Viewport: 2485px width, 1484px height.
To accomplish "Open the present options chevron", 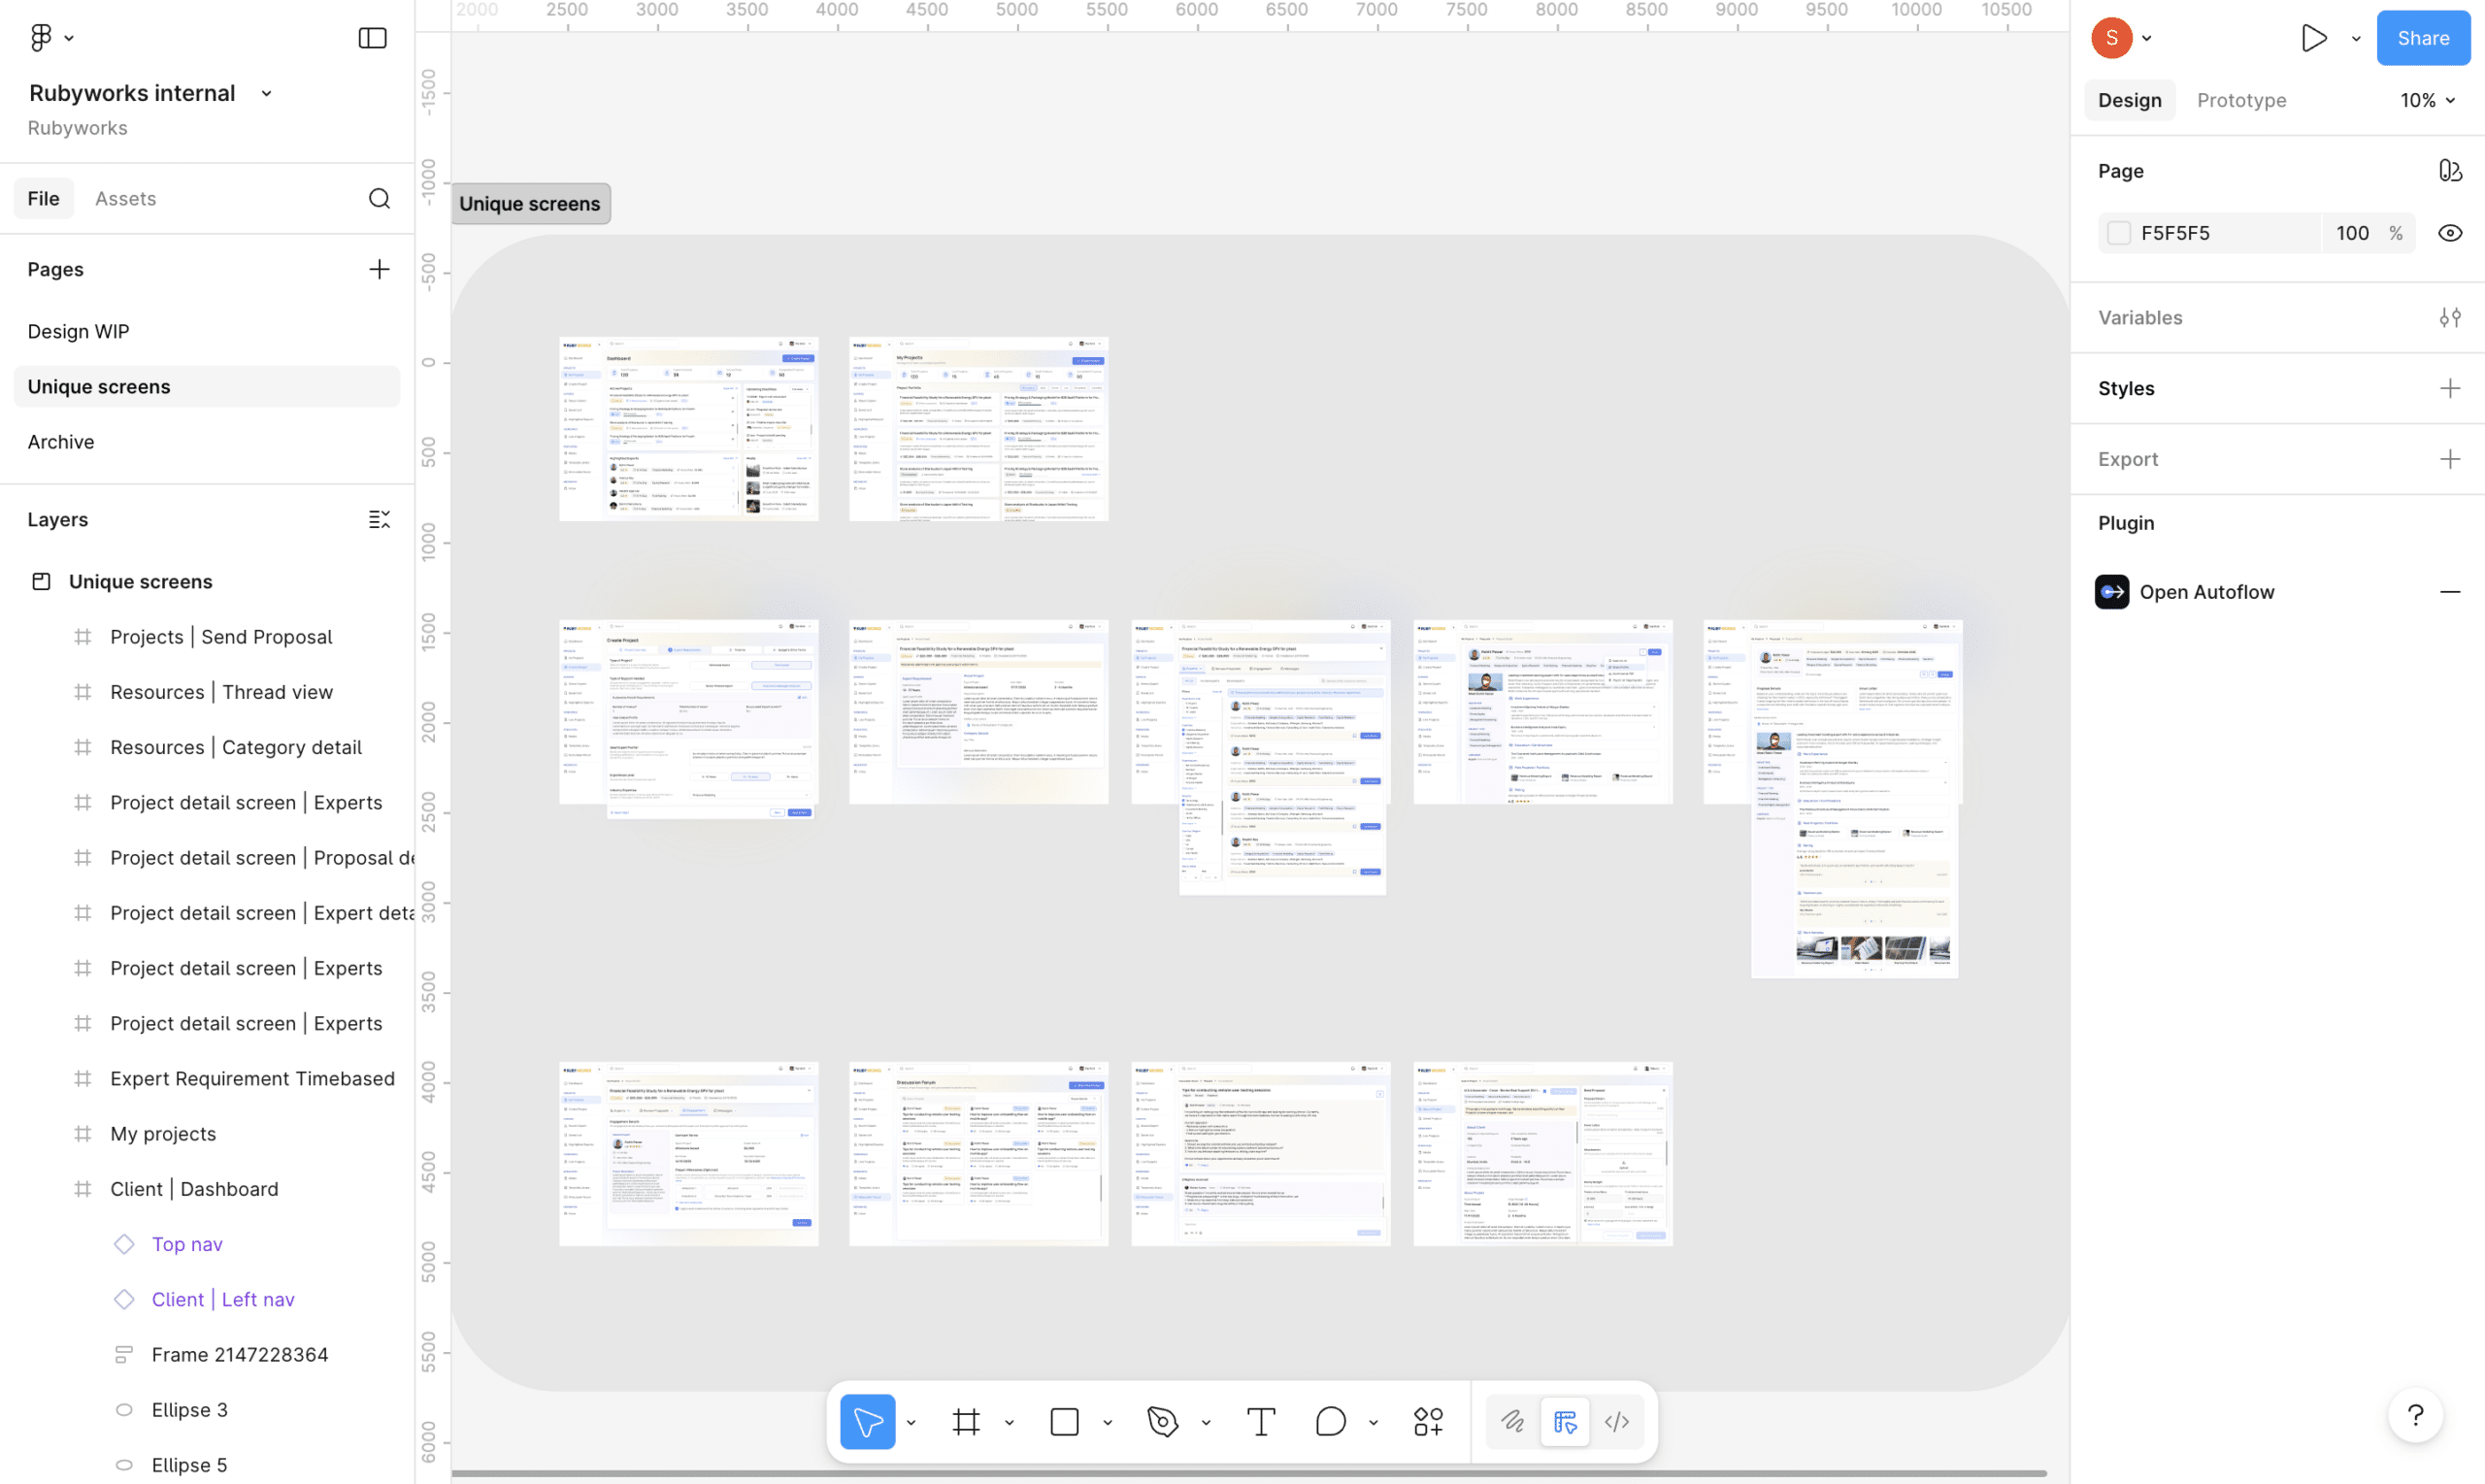I will click(x=2356, y=38).
